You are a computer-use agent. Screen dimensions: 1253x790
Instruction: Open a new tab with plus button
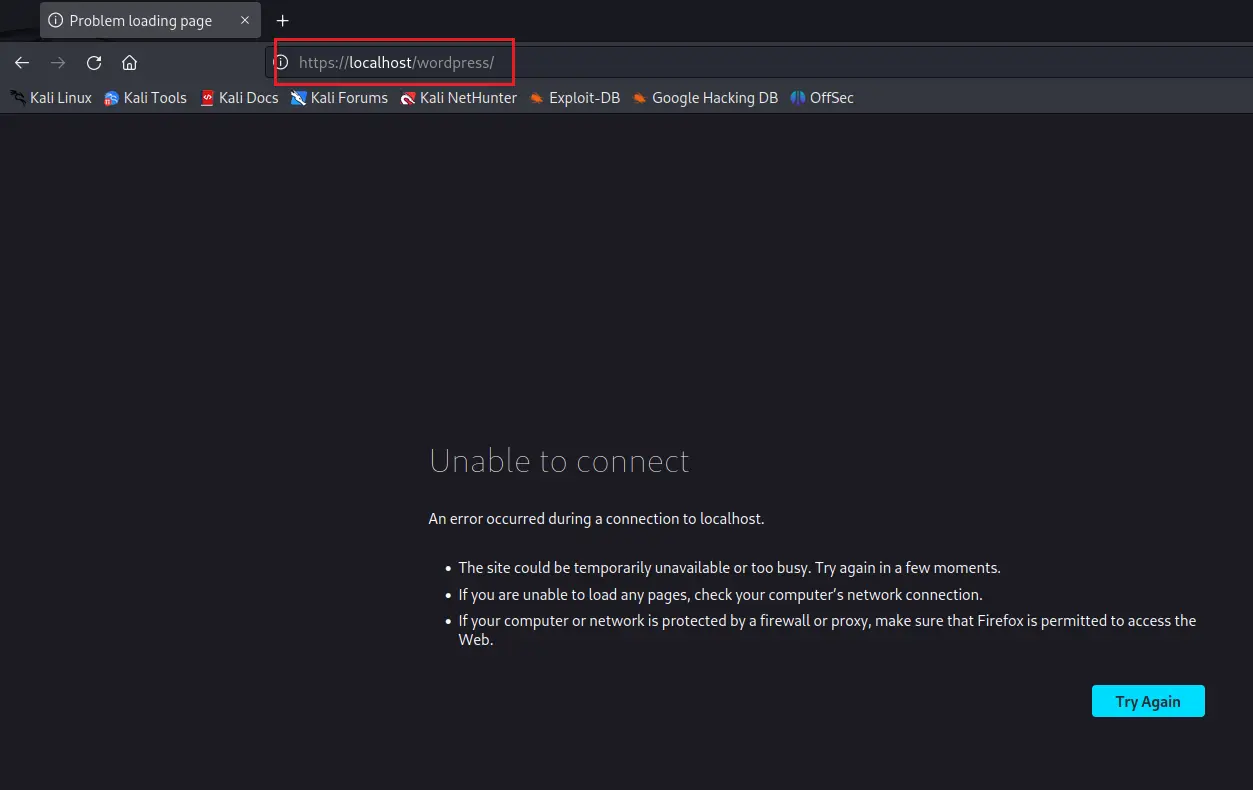(x=283, y=21)
